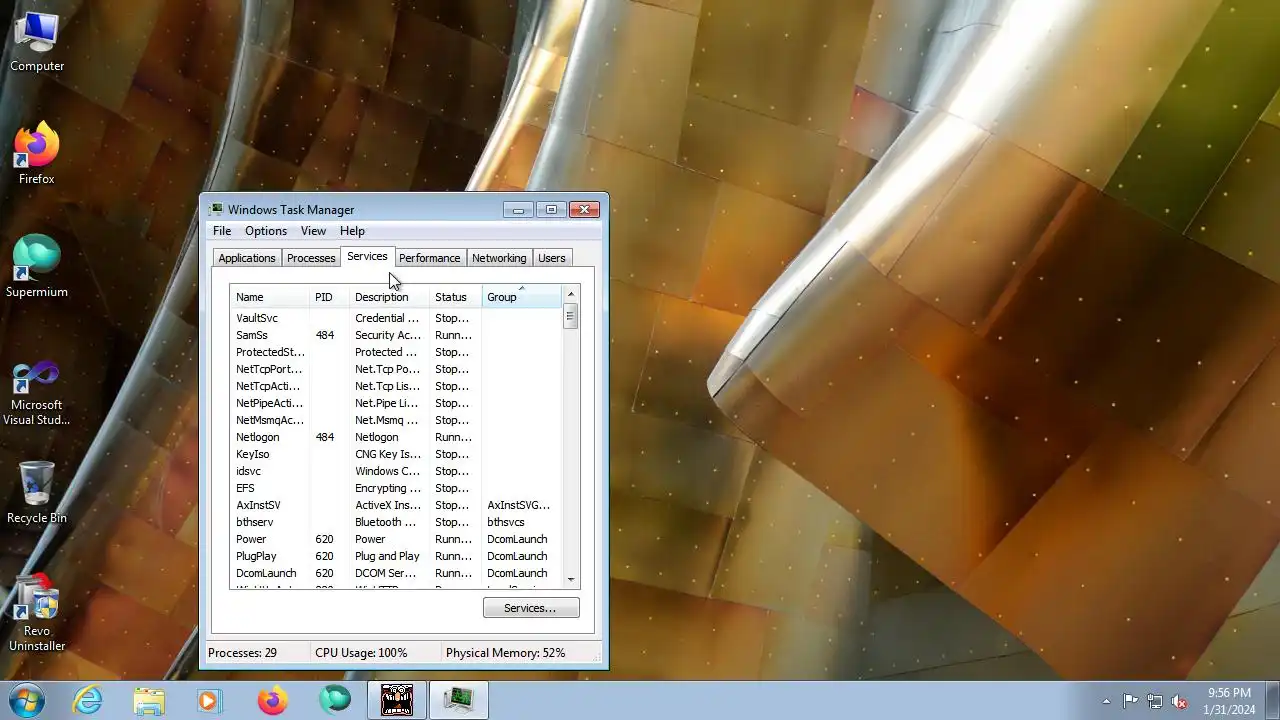Select the Services tab
The width and height of the screenshot is (1280, 720).
tap(367, 257)
